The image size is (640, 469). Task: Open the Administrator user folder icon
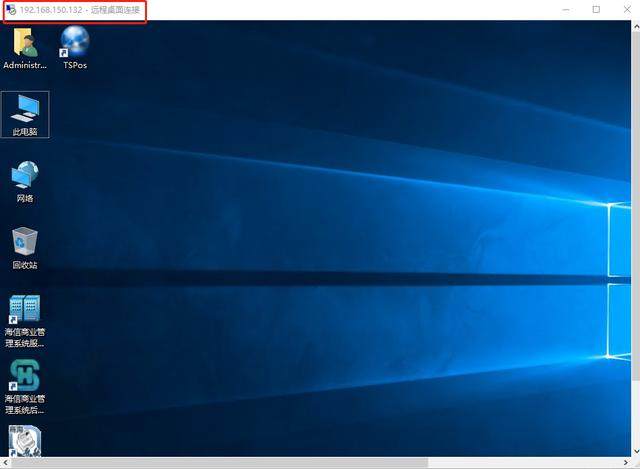tap(25, 48)
